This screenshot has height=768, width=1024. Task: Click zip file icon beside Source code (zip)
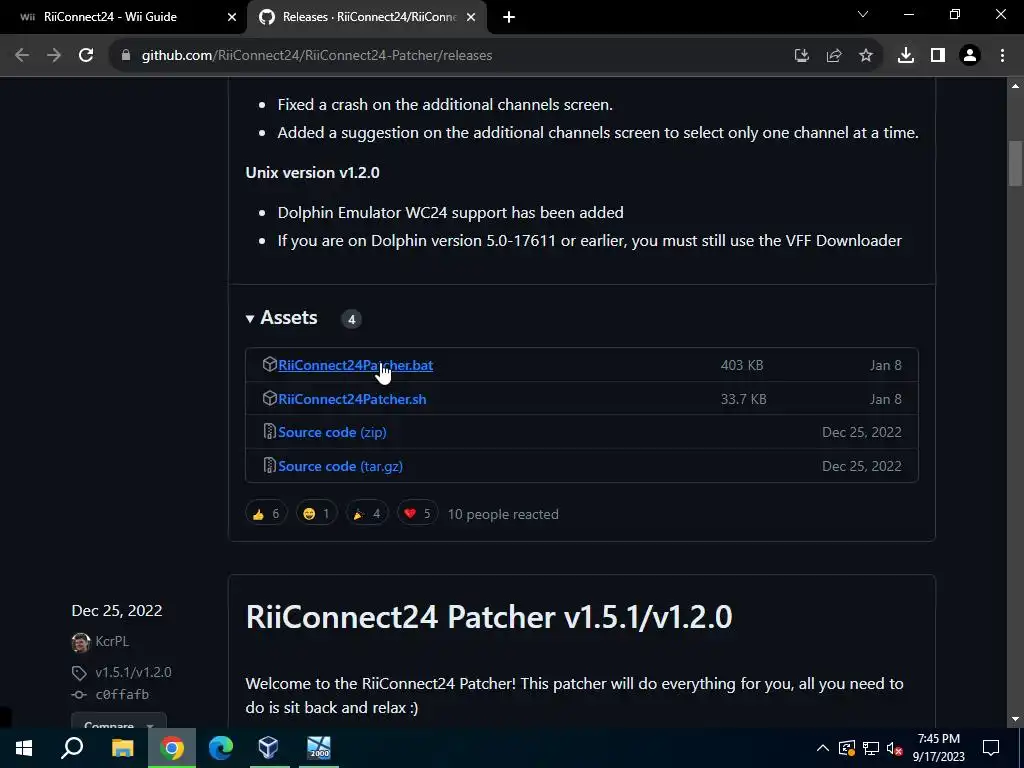269,432
